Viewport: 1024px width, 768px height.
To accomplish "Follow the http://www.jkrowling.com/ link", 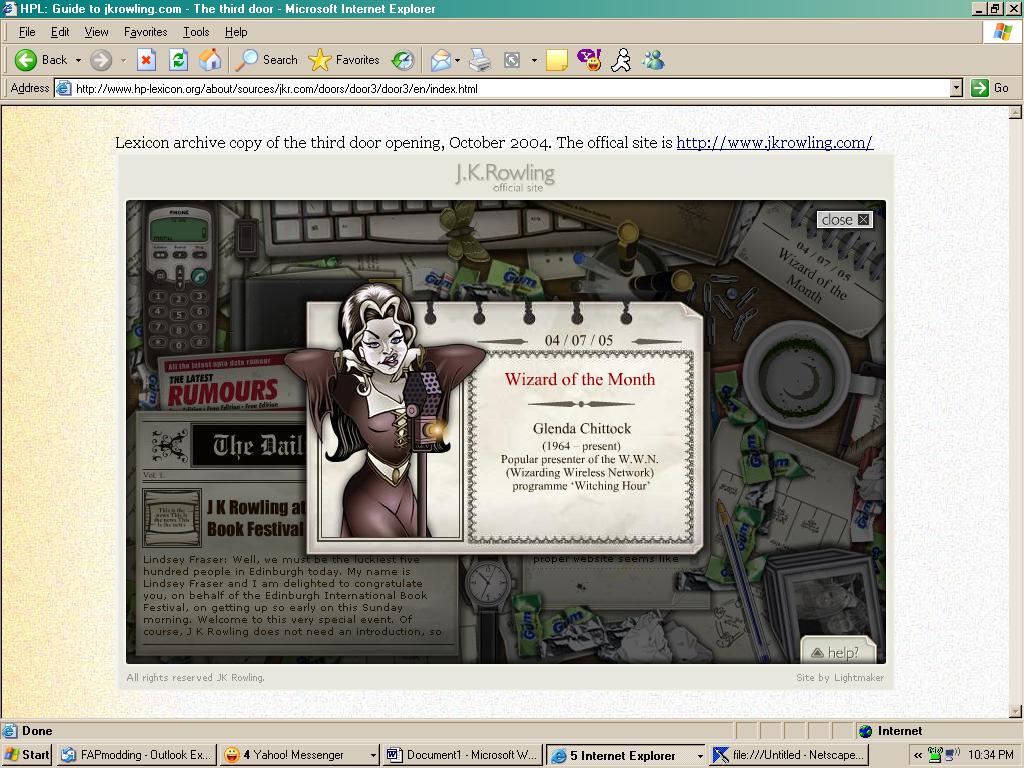I will coord(775,142).
